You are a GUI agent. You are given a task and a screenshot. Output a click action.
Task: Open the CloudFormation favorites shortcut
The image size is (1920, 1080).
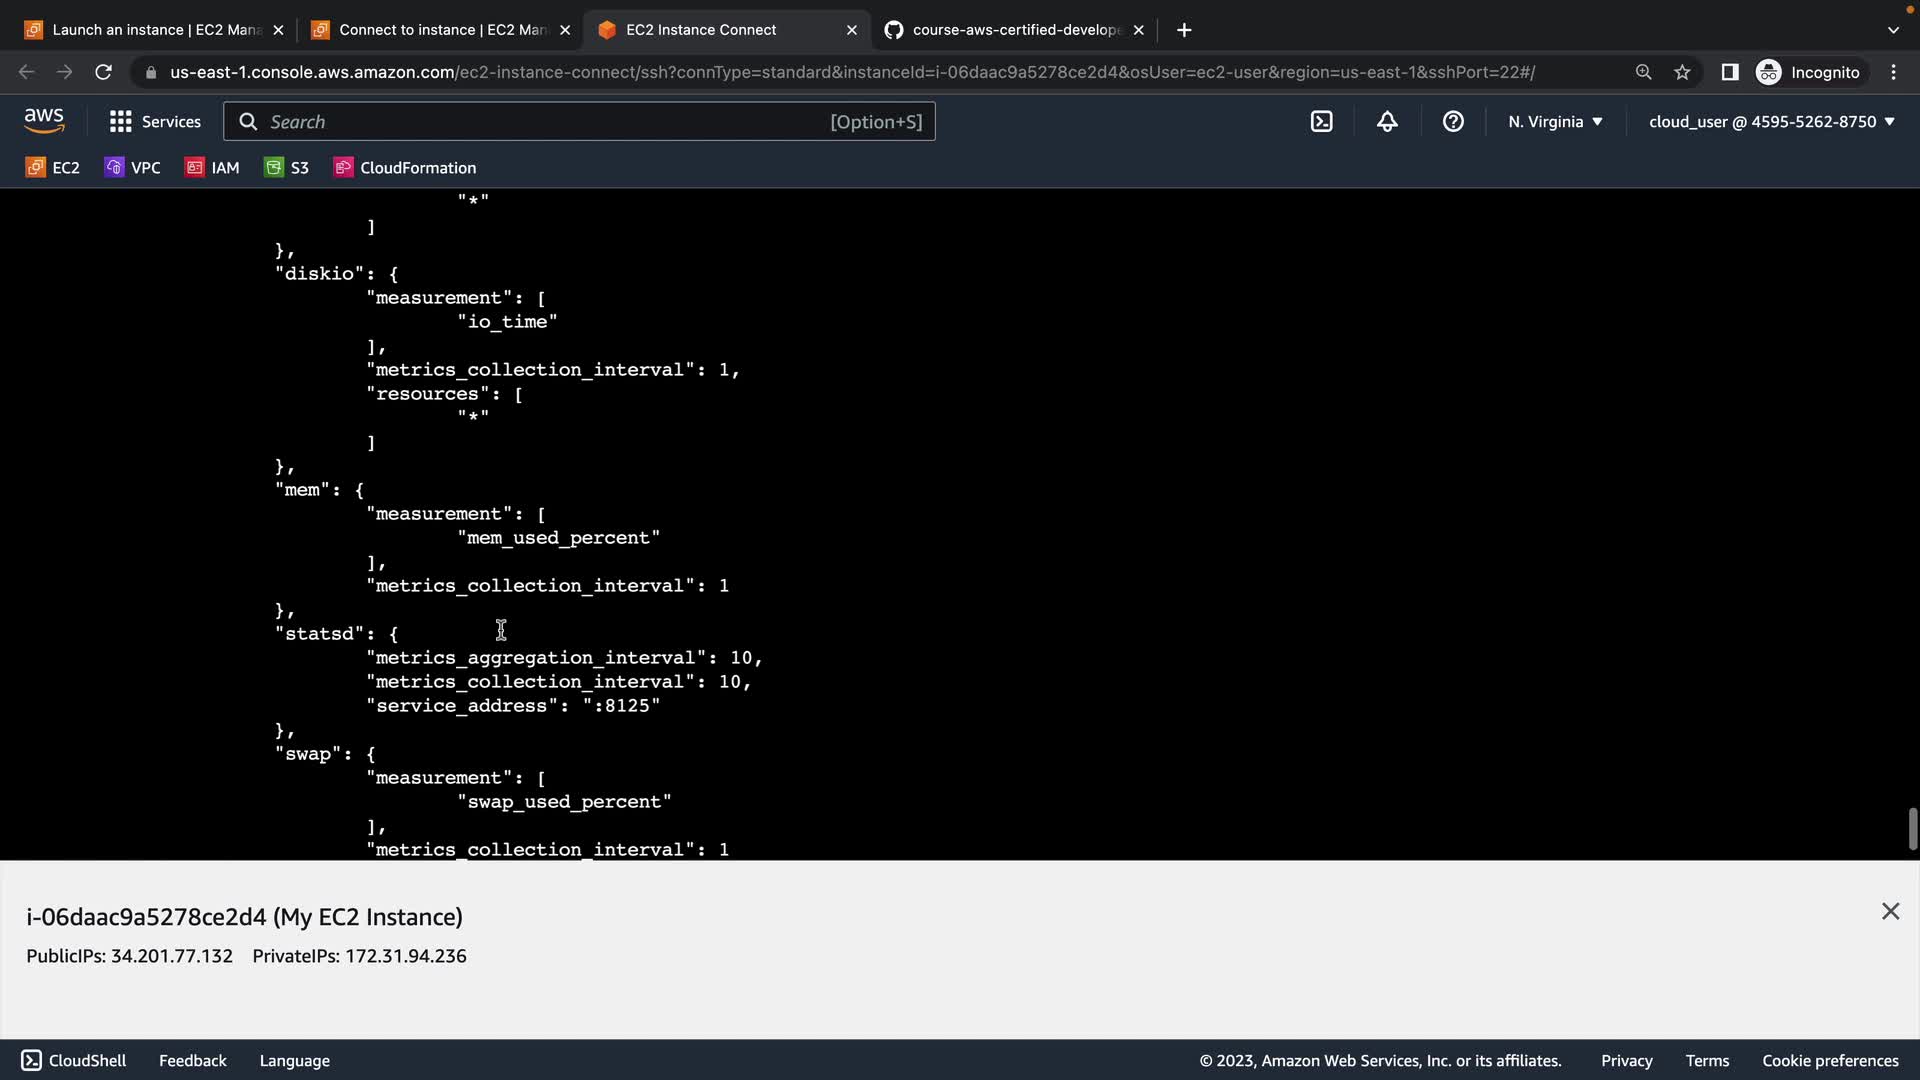click(405, 168)
